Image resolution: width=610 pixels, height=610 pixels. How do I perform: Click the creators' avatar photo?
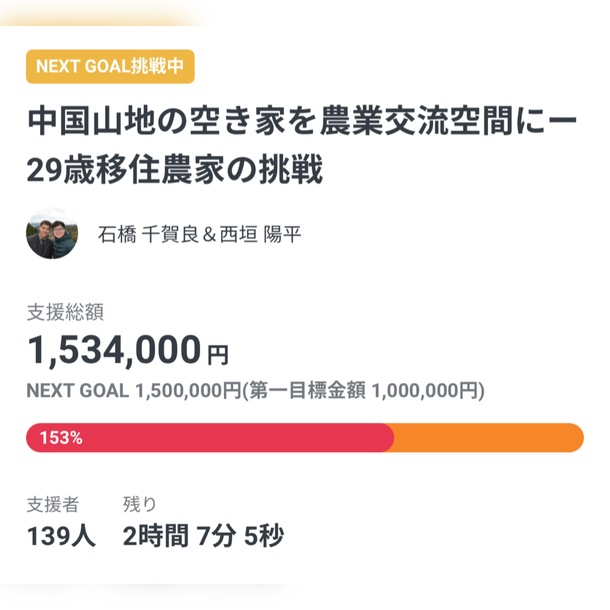pyautogui.click(x=52, y=234)
